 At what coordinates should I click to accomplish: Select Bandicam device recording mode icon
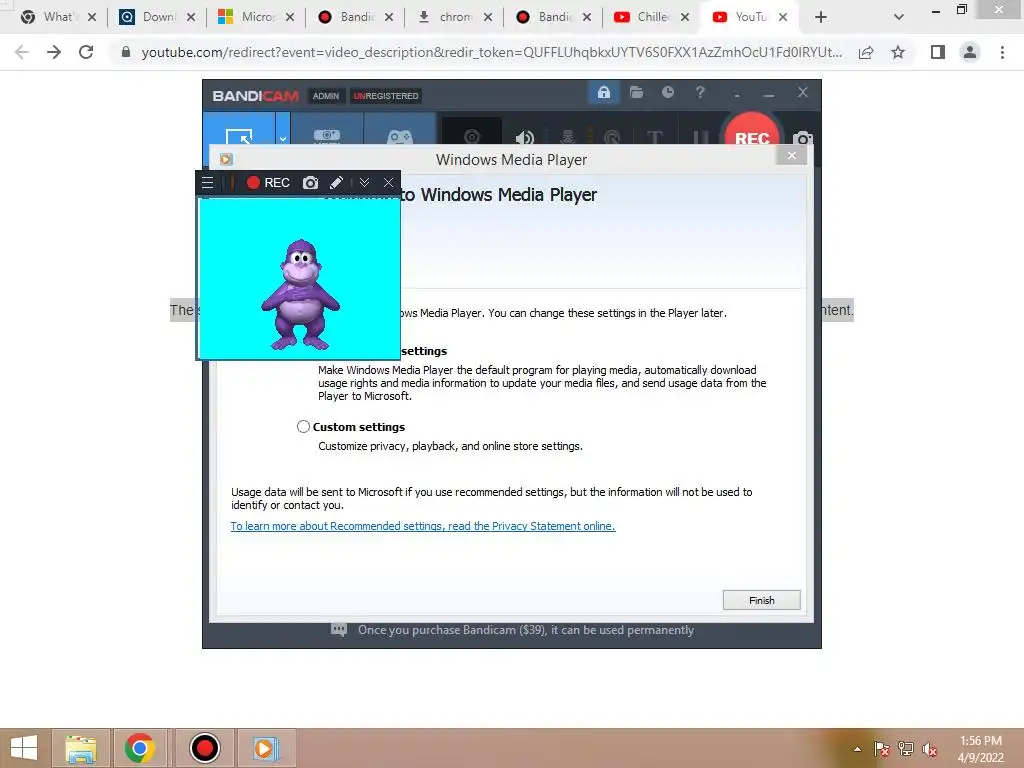(327, 136)
